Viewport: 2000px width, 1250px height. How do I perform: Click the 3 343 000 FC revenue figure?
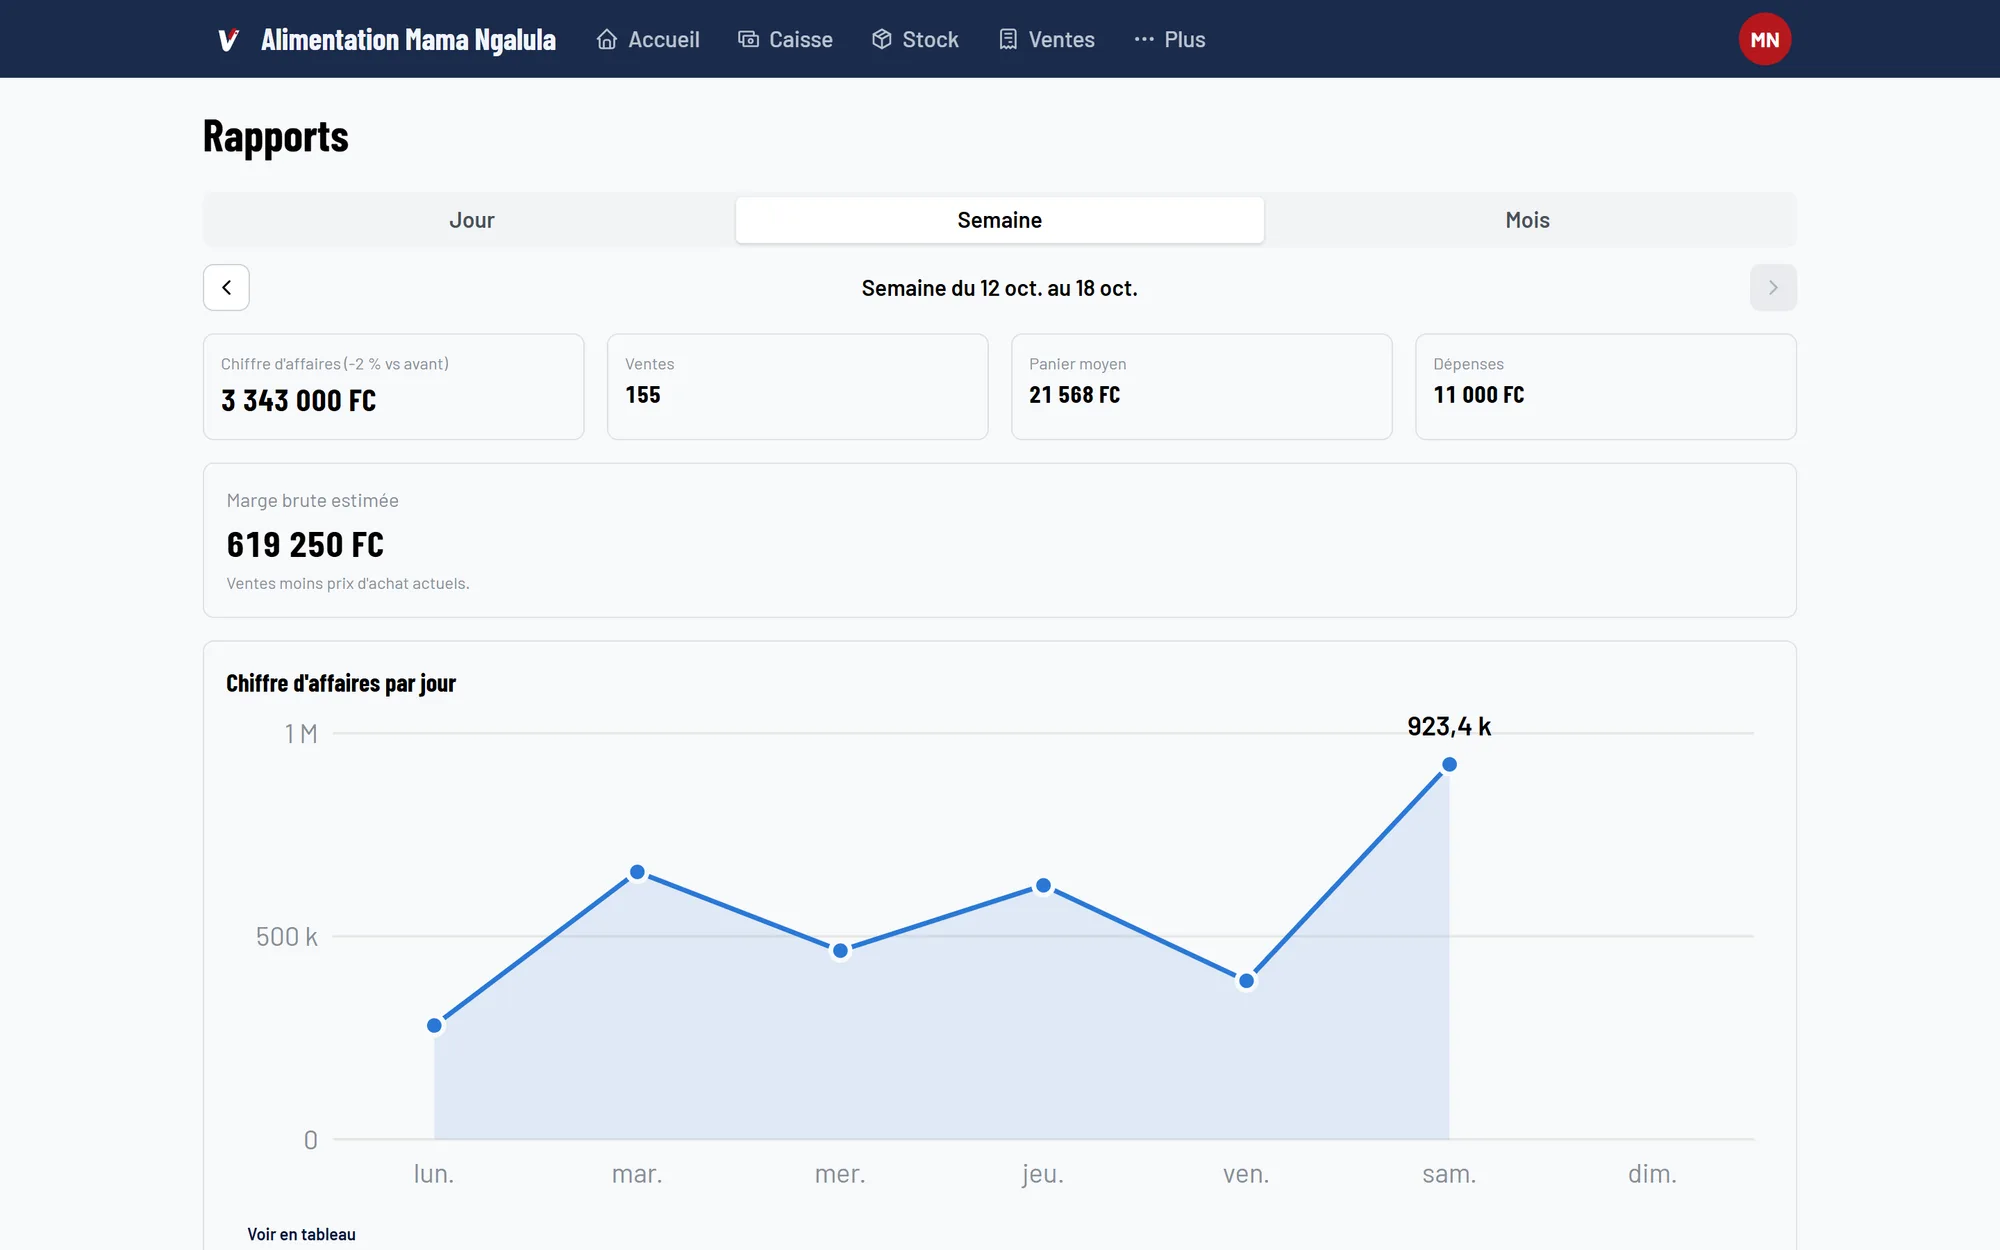(299, 401)
